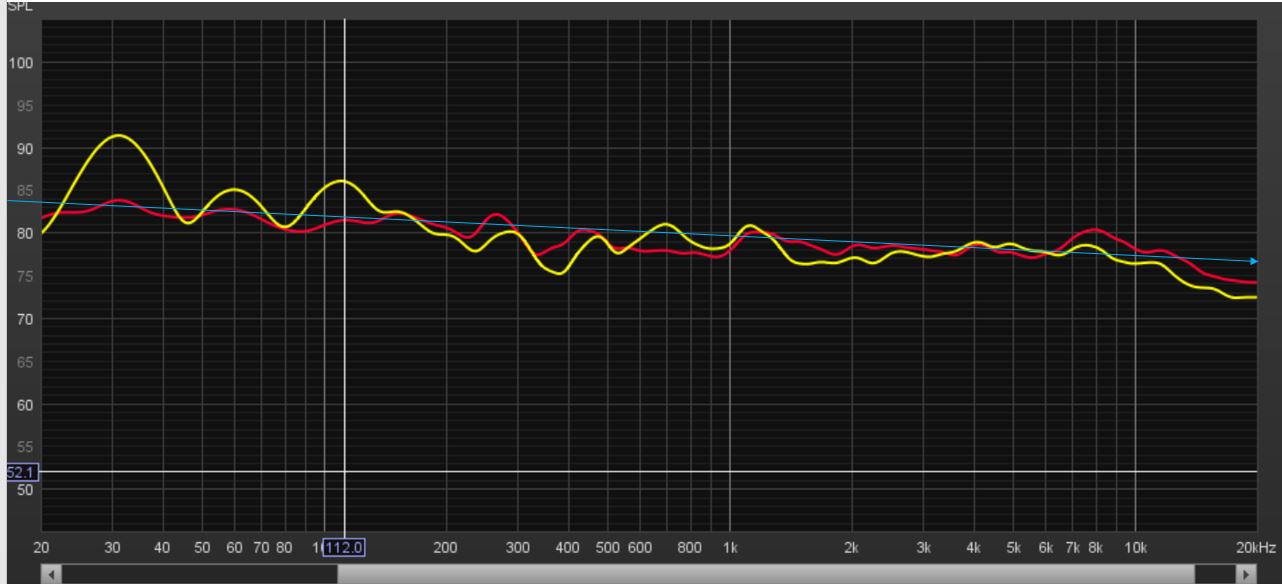
Task: Click the 30 Hz frequency axis label
Action: click(112, 547)
